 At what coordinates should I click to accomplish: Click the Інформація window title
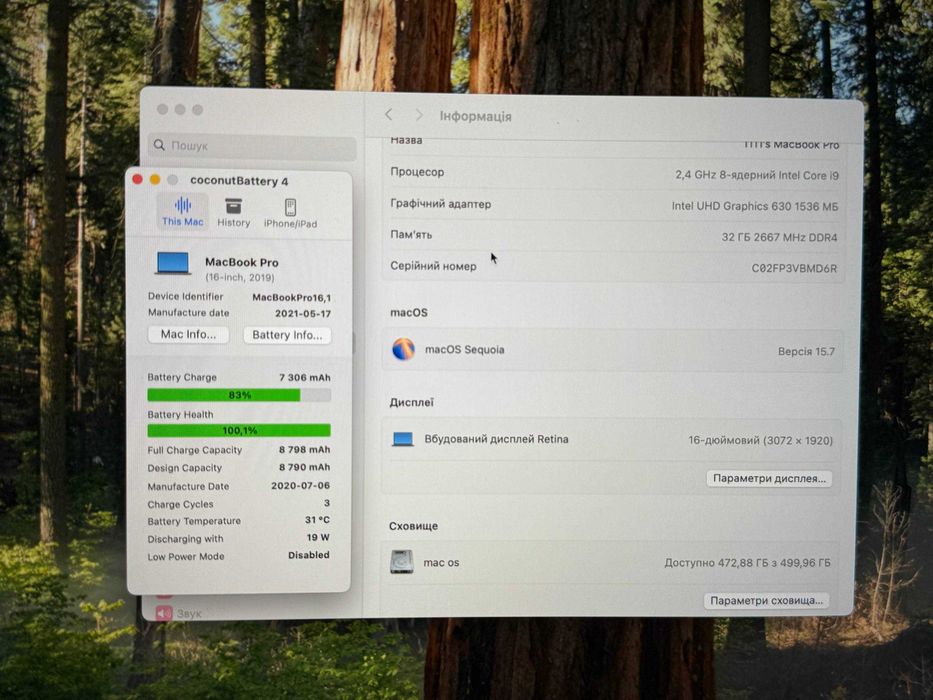pyautogui.click(x=475, y=117)
